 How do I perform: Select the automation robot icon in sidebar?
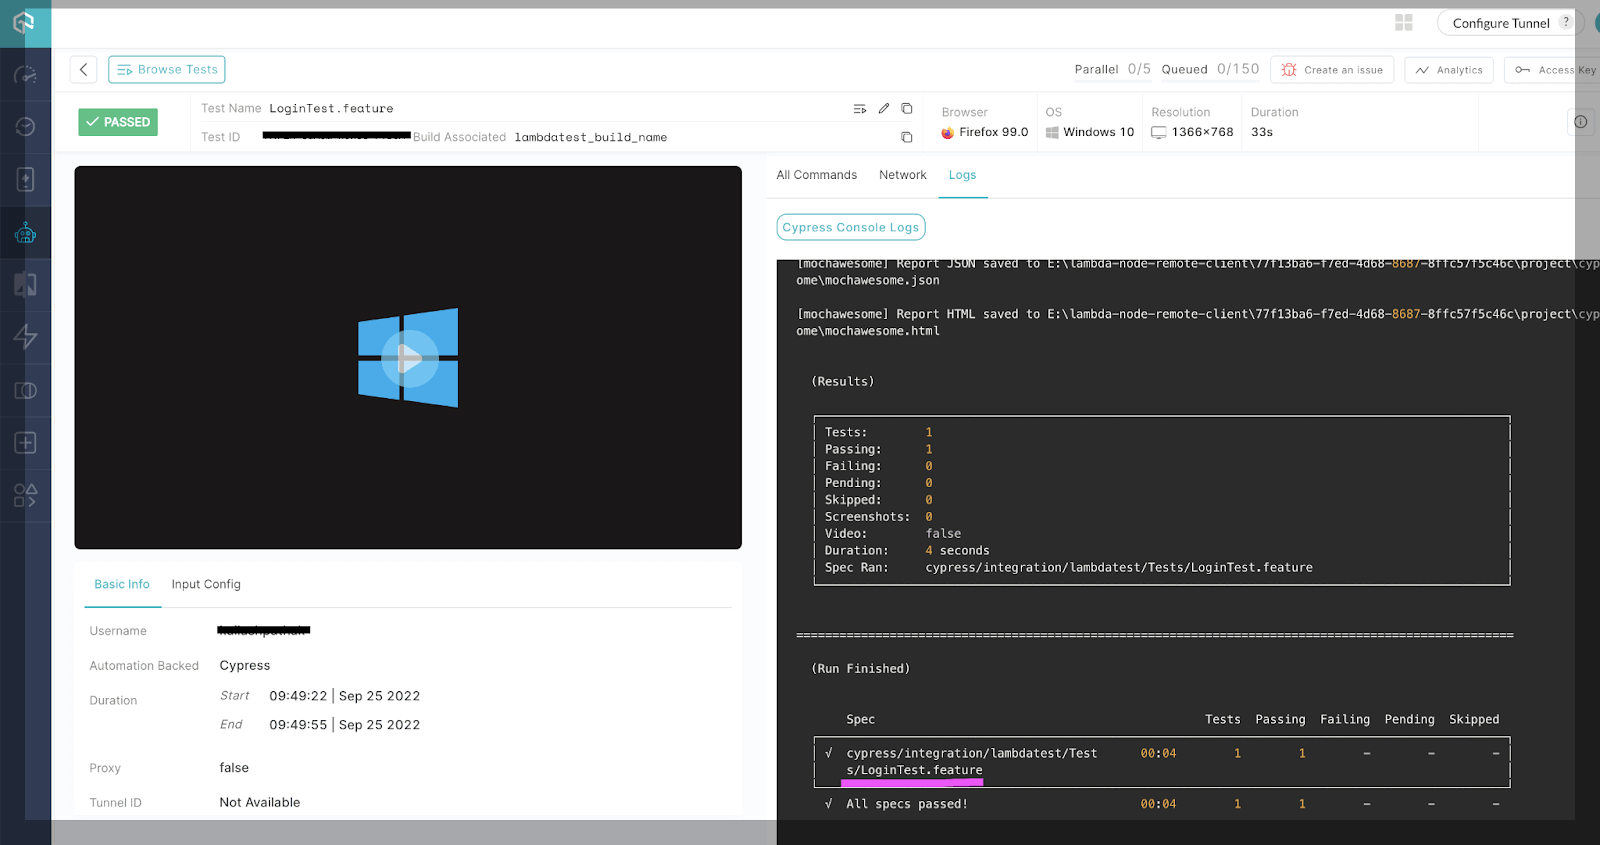click(x=25, y=233)
